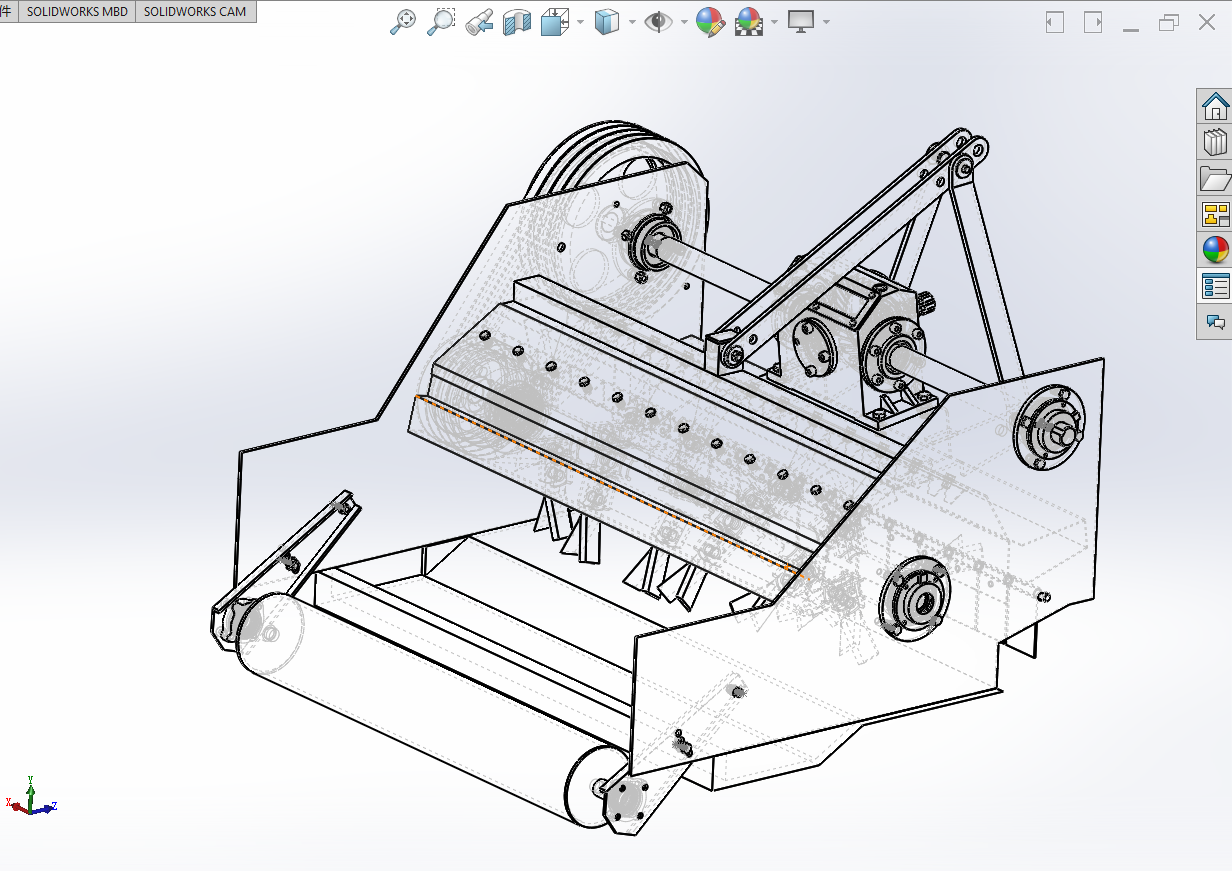Viewport: 1232px width, 871px height.
Task: Minimize the document window
Action: point(1131,29)
